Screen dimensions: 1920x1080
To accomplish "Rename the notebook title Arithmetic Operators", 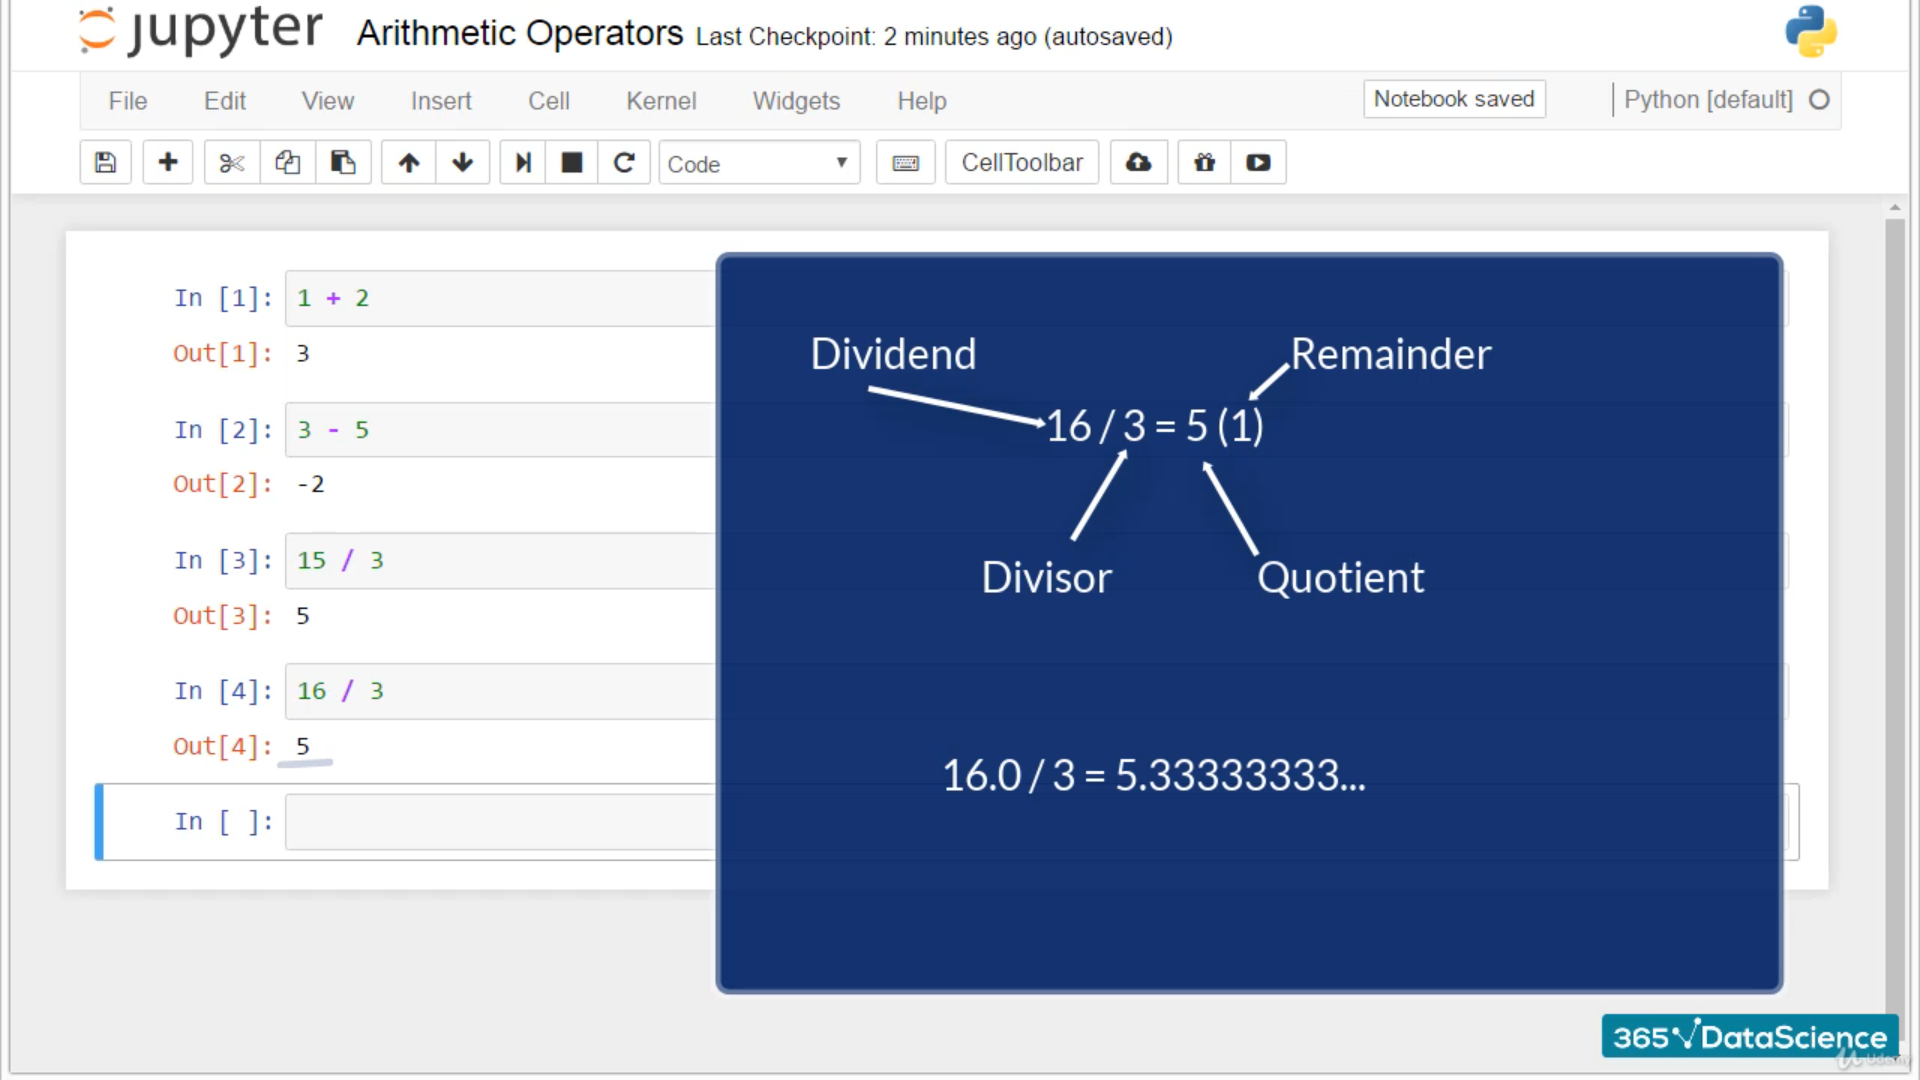I will tap(520, 34).
